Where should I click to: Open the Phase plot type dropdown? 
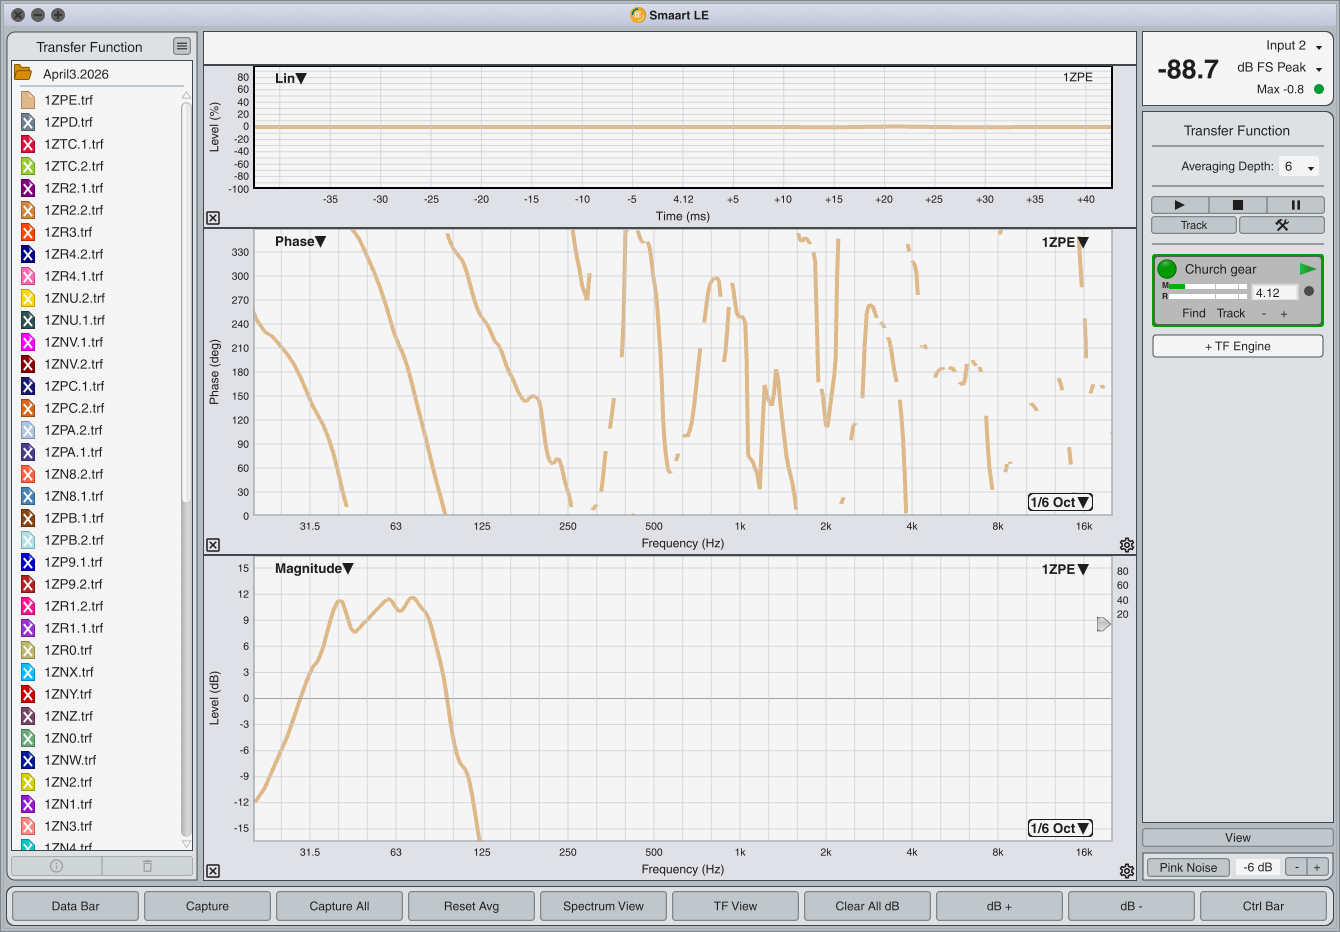tap(300, 241)
